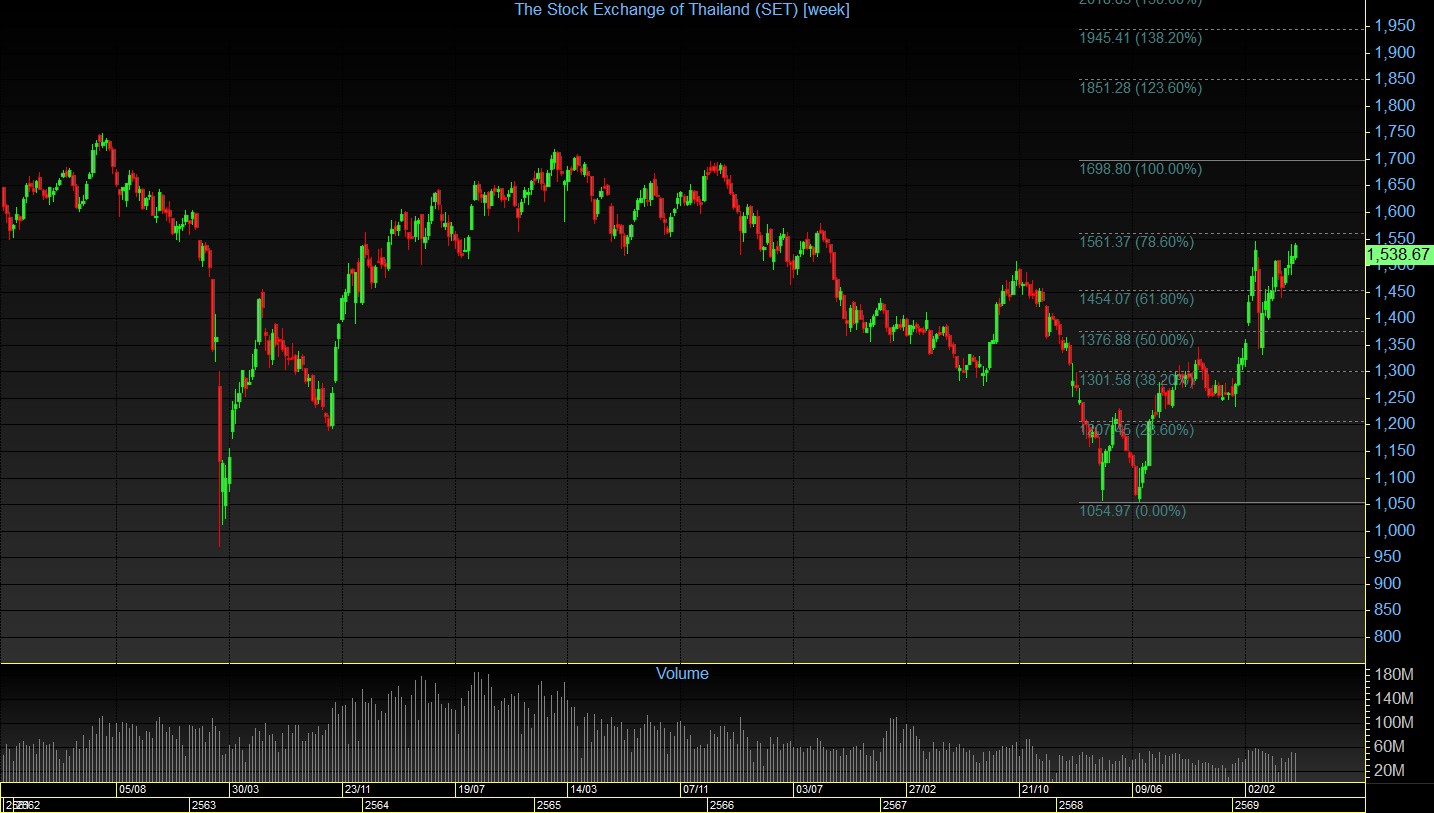Screen dimensions: 1434x813
Task: Click the chart title 'The Stock Exchange of Thailand (SET) [week]'
Action: [682, 9]
